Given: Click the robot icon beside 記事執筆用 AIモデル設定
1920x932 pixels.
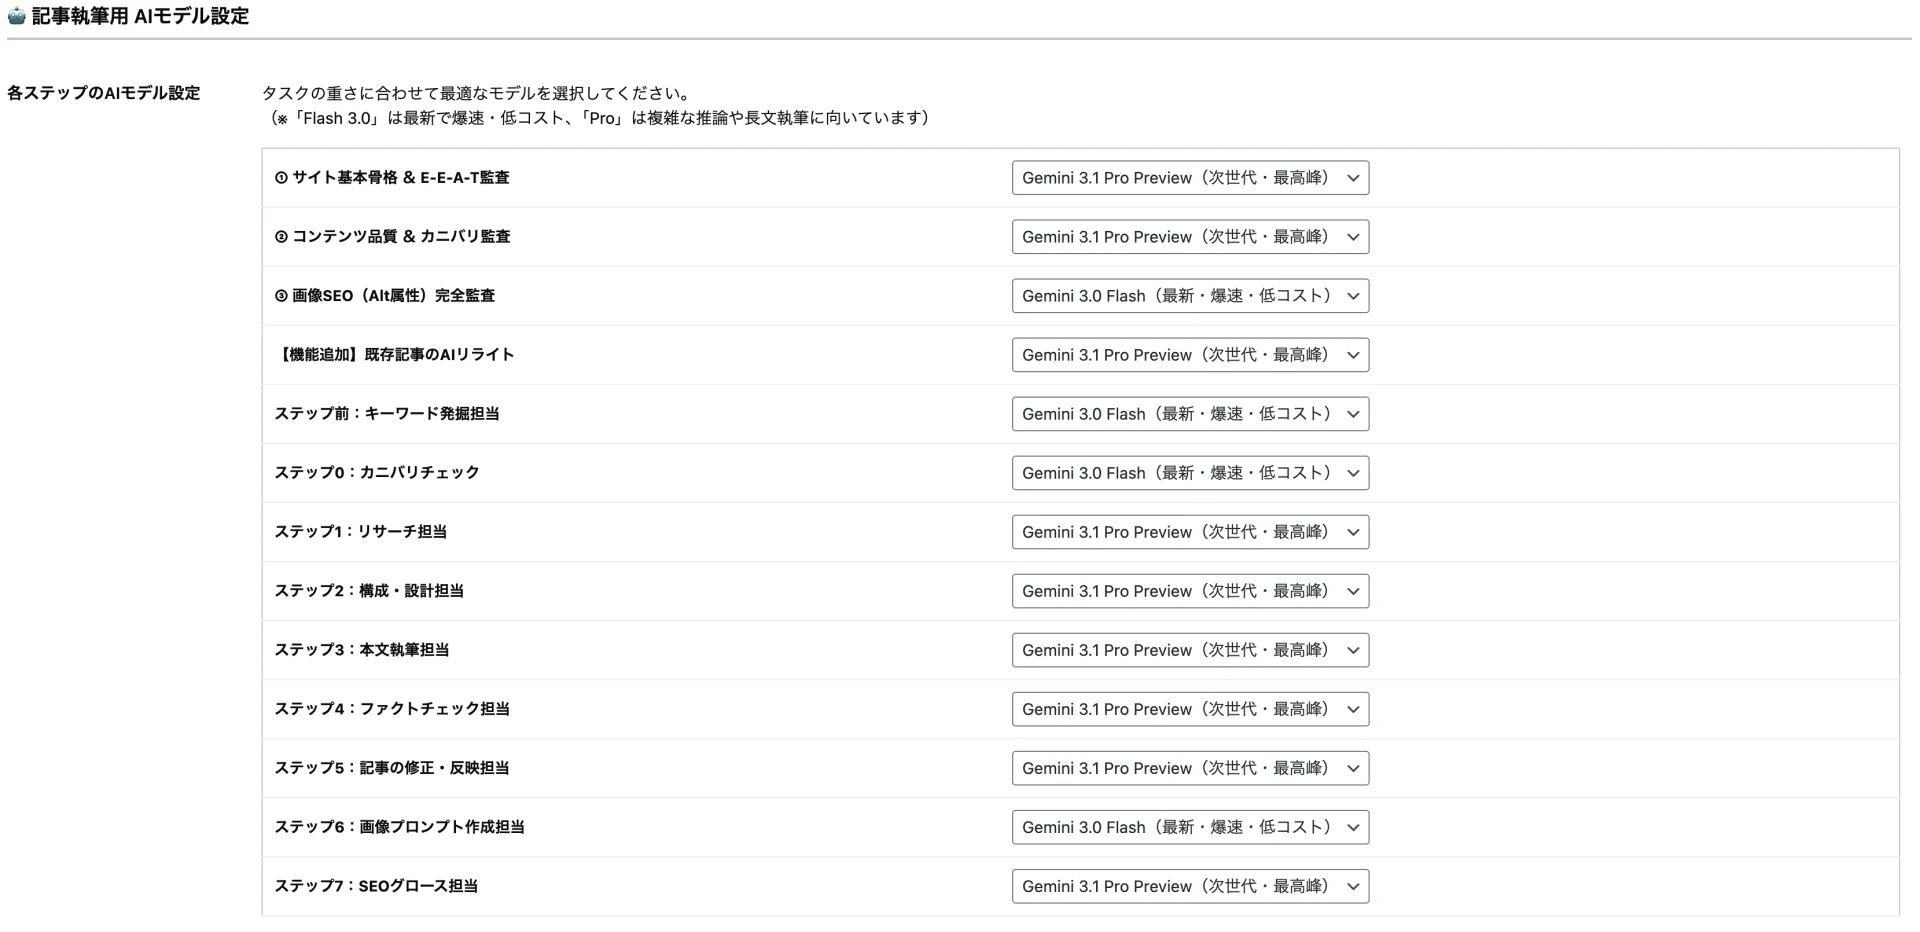Looking at the screenshot, I should click(x=17, y=16).
